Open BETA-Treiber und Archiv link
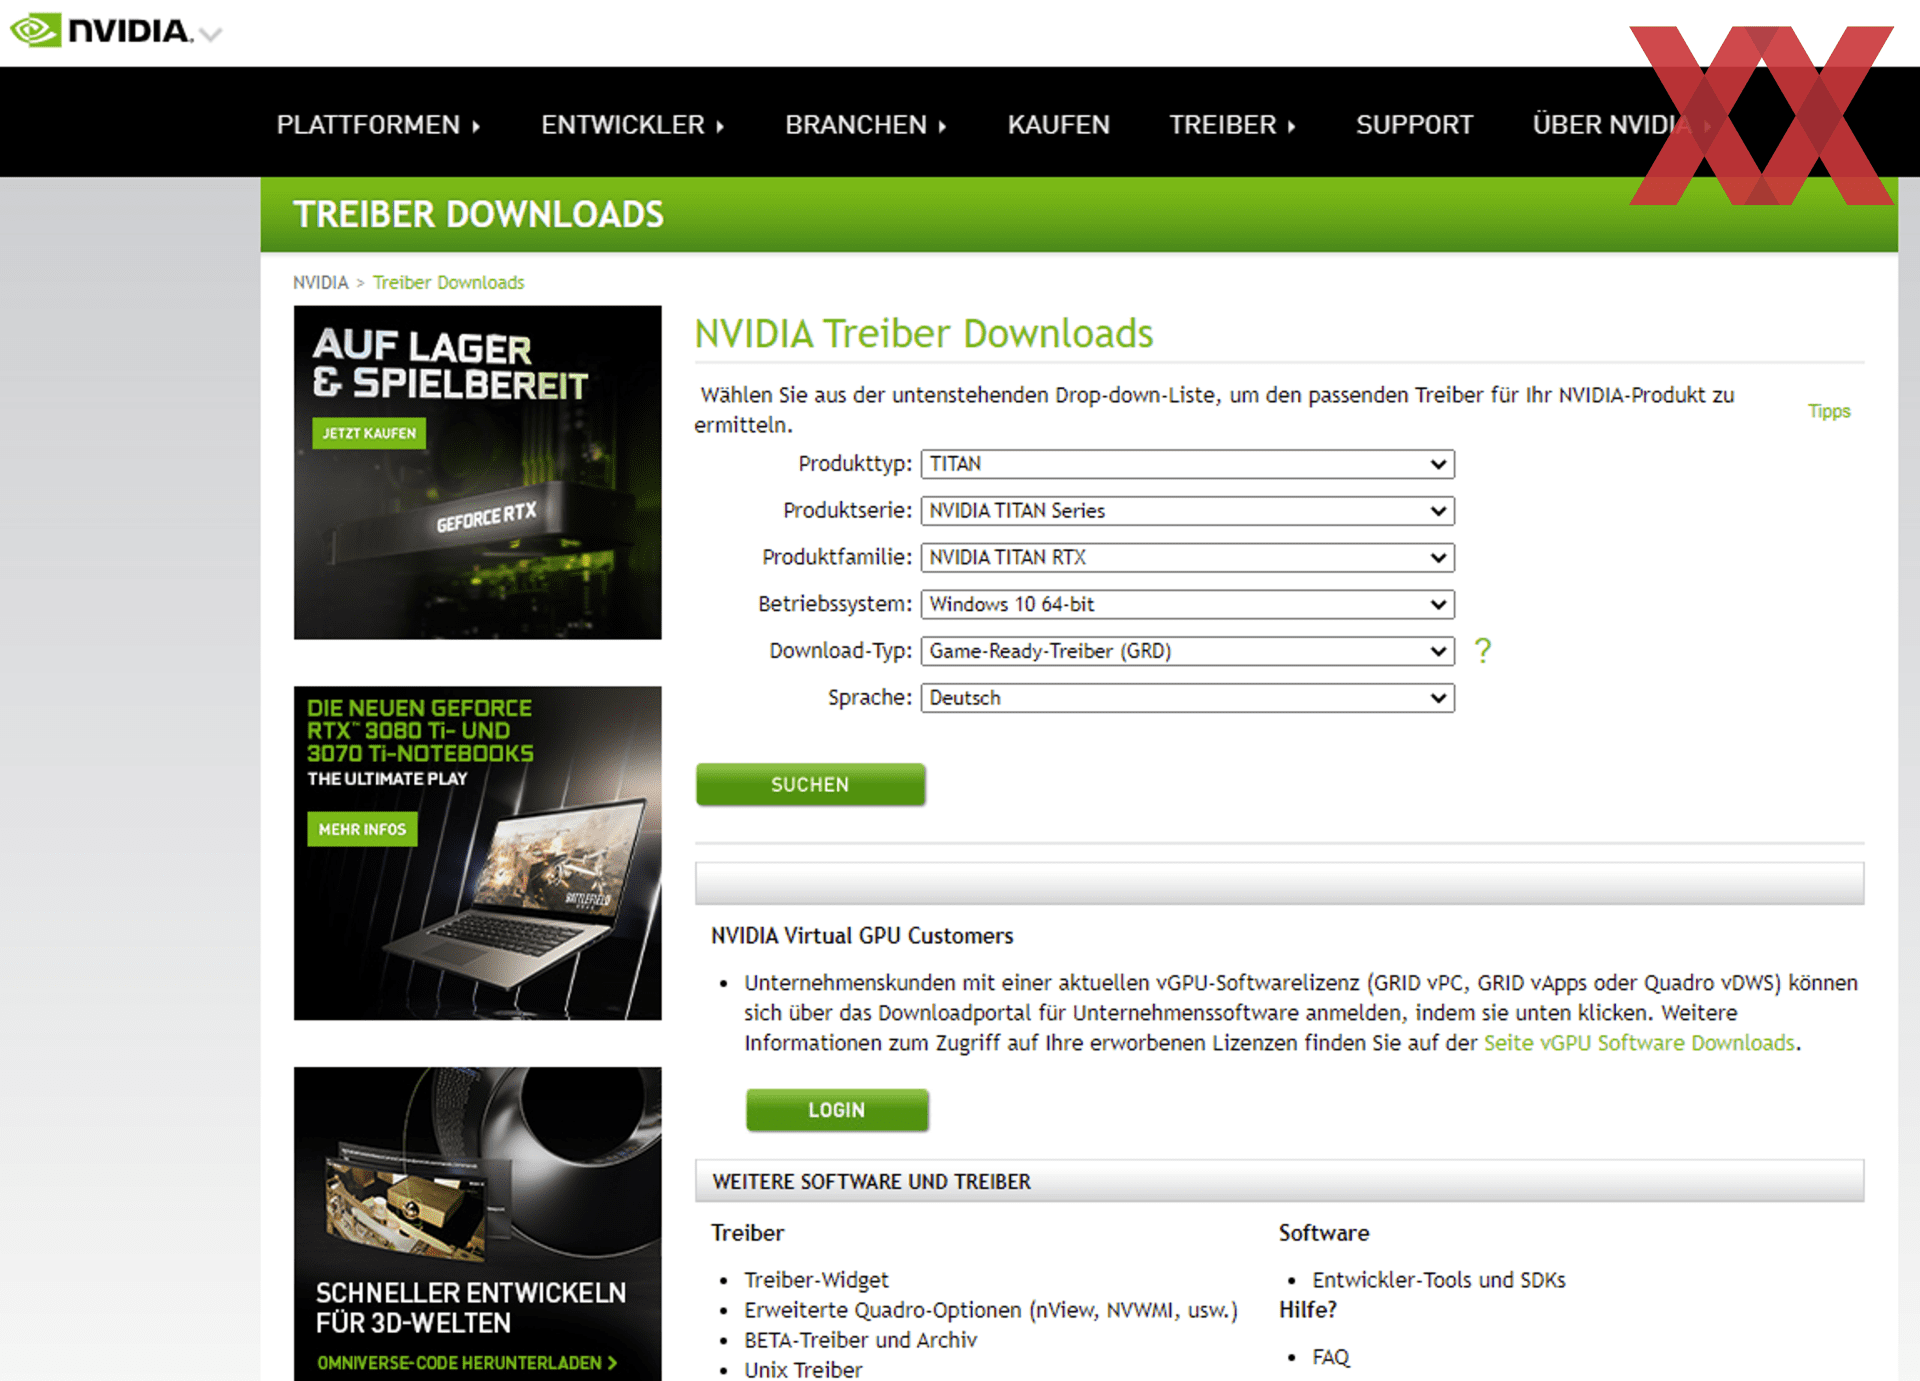This screenshot has height=1381, width=1920. [860, 1340]
